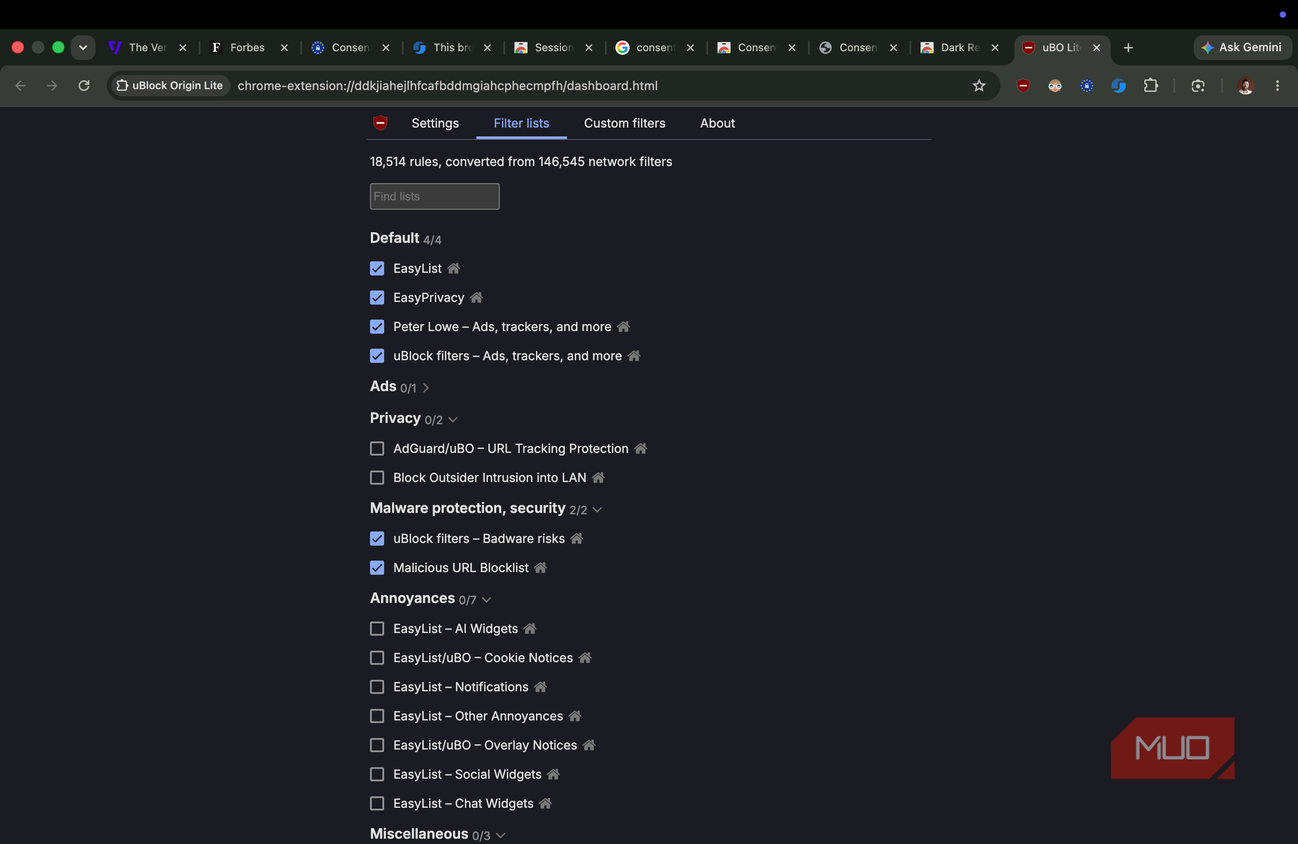Enable AdGuard/uBO – URL Tracking Protection
1298x844 pixels.
[x=377, y=448]
